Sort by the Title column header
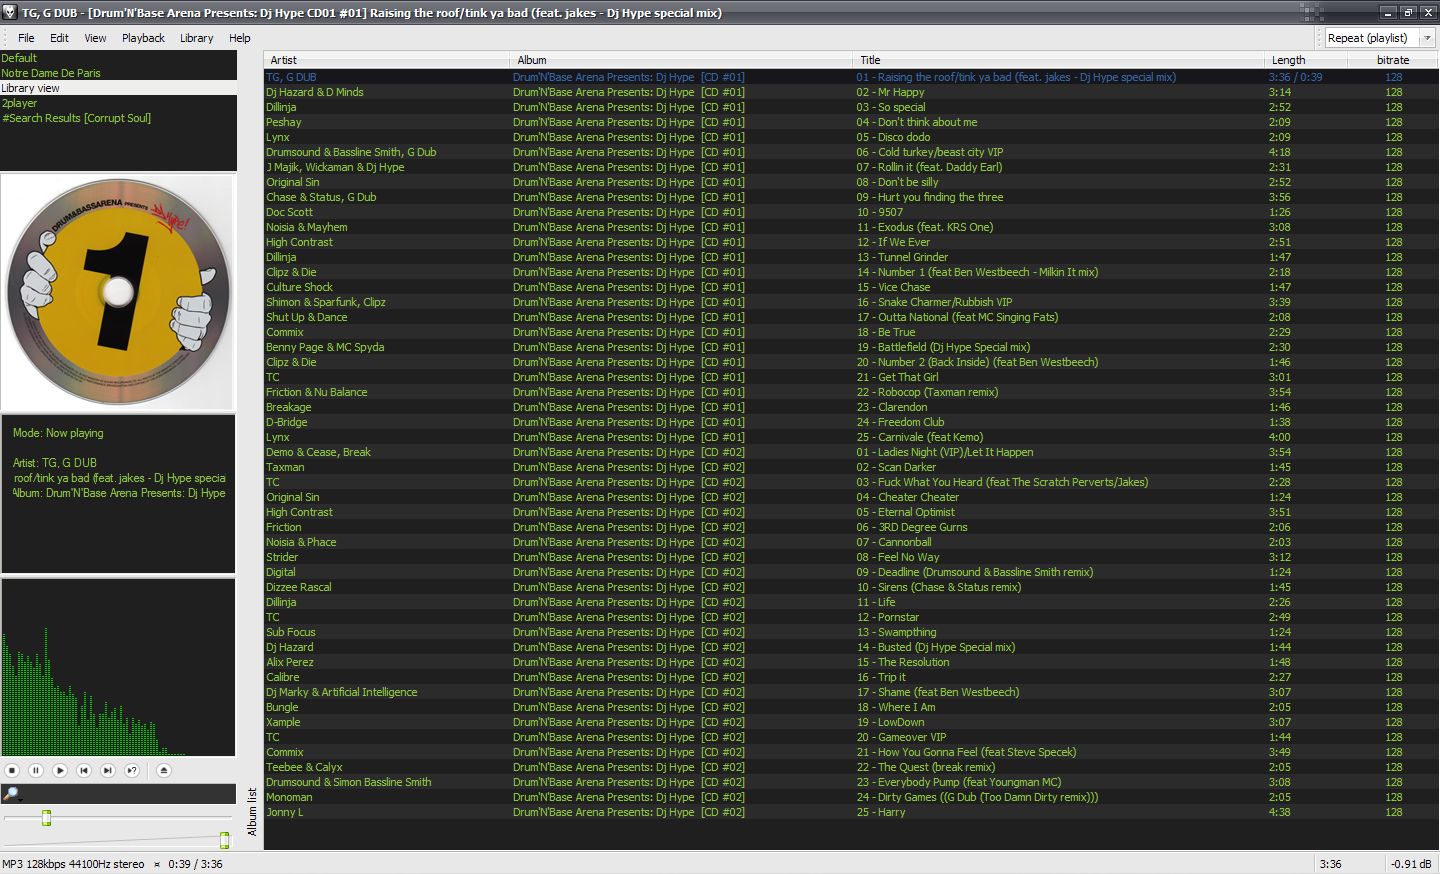The width and height of the screenshot is (1440, 874). (x=1058, y=60)
